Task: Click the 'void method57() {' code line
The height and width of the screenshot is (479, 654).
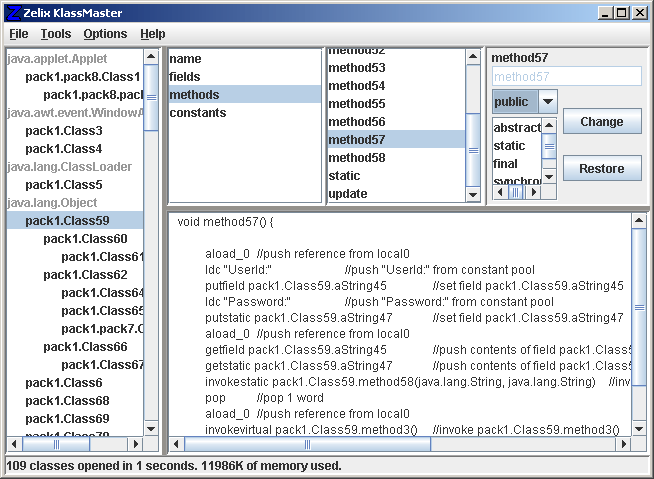Action: click(225, 222)
